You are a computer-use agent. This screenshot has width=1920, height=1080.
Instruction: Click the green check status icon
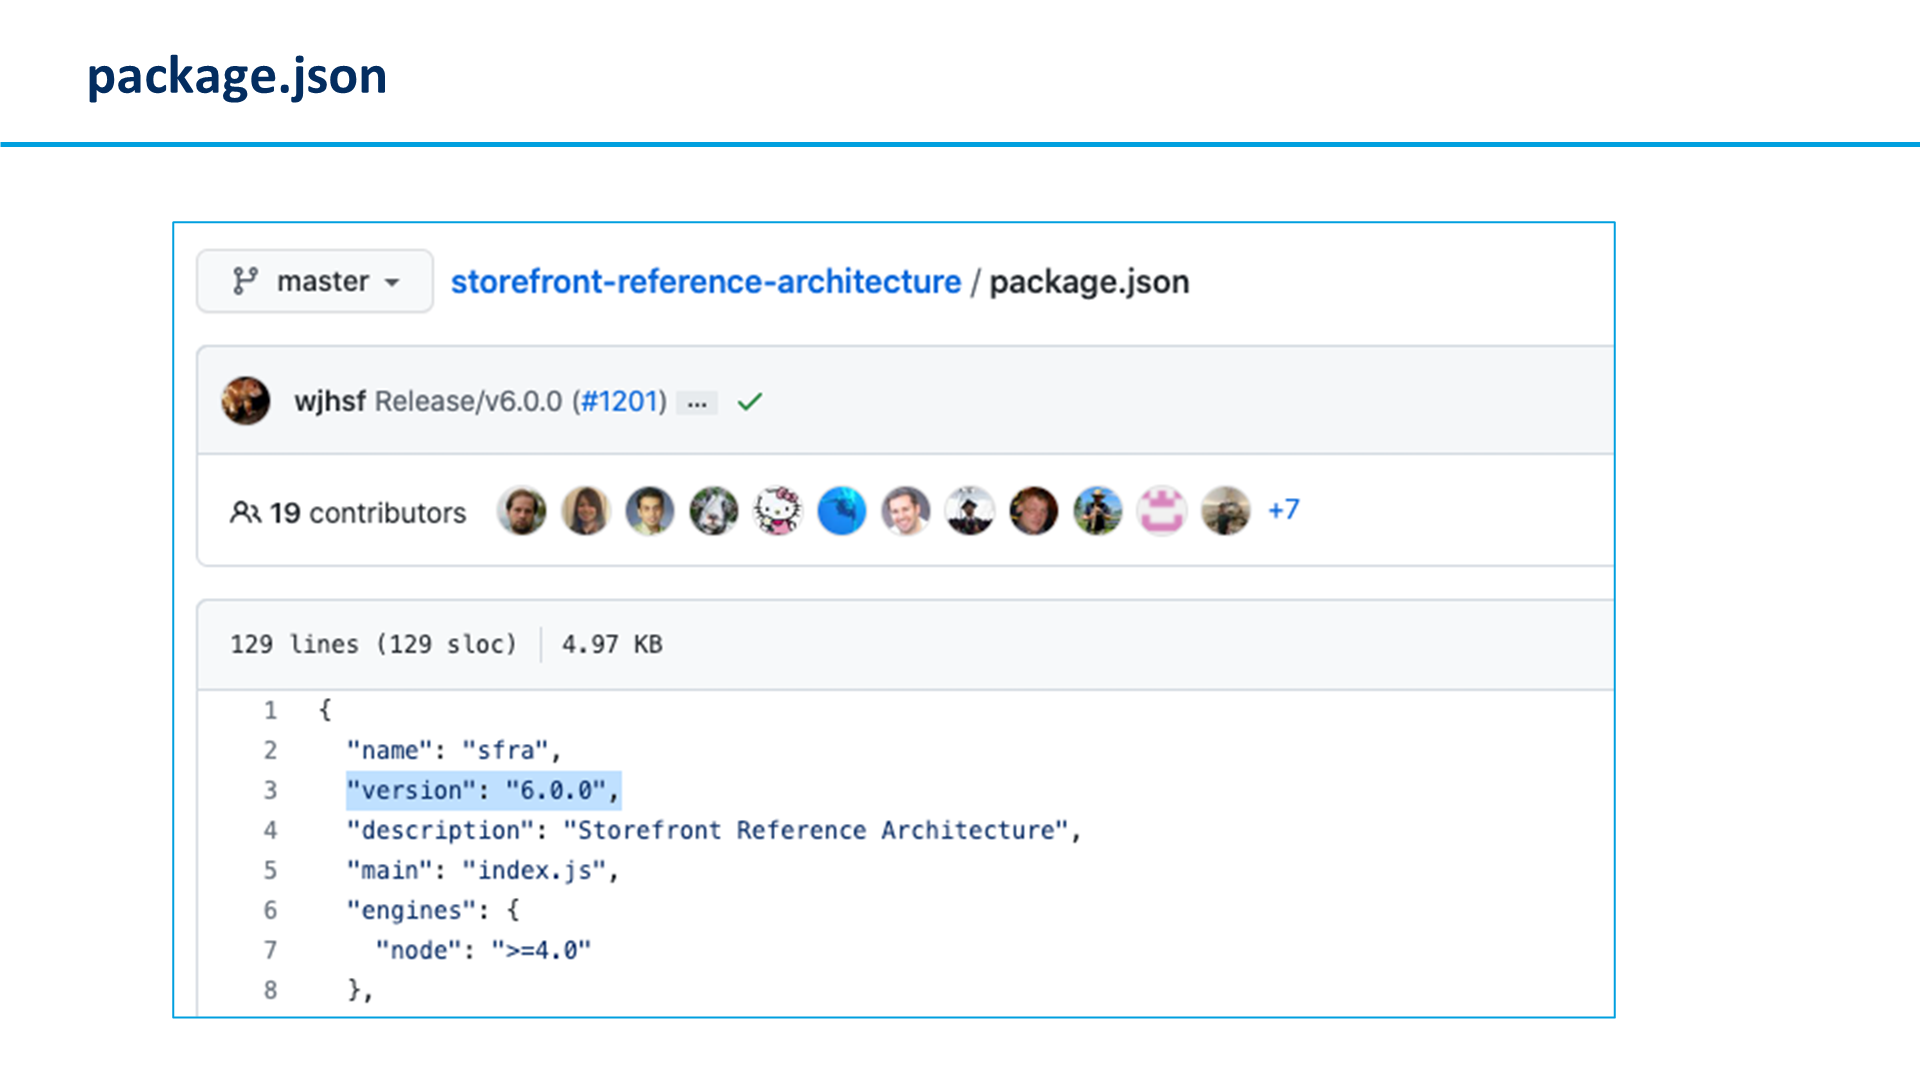coord(750,402)
